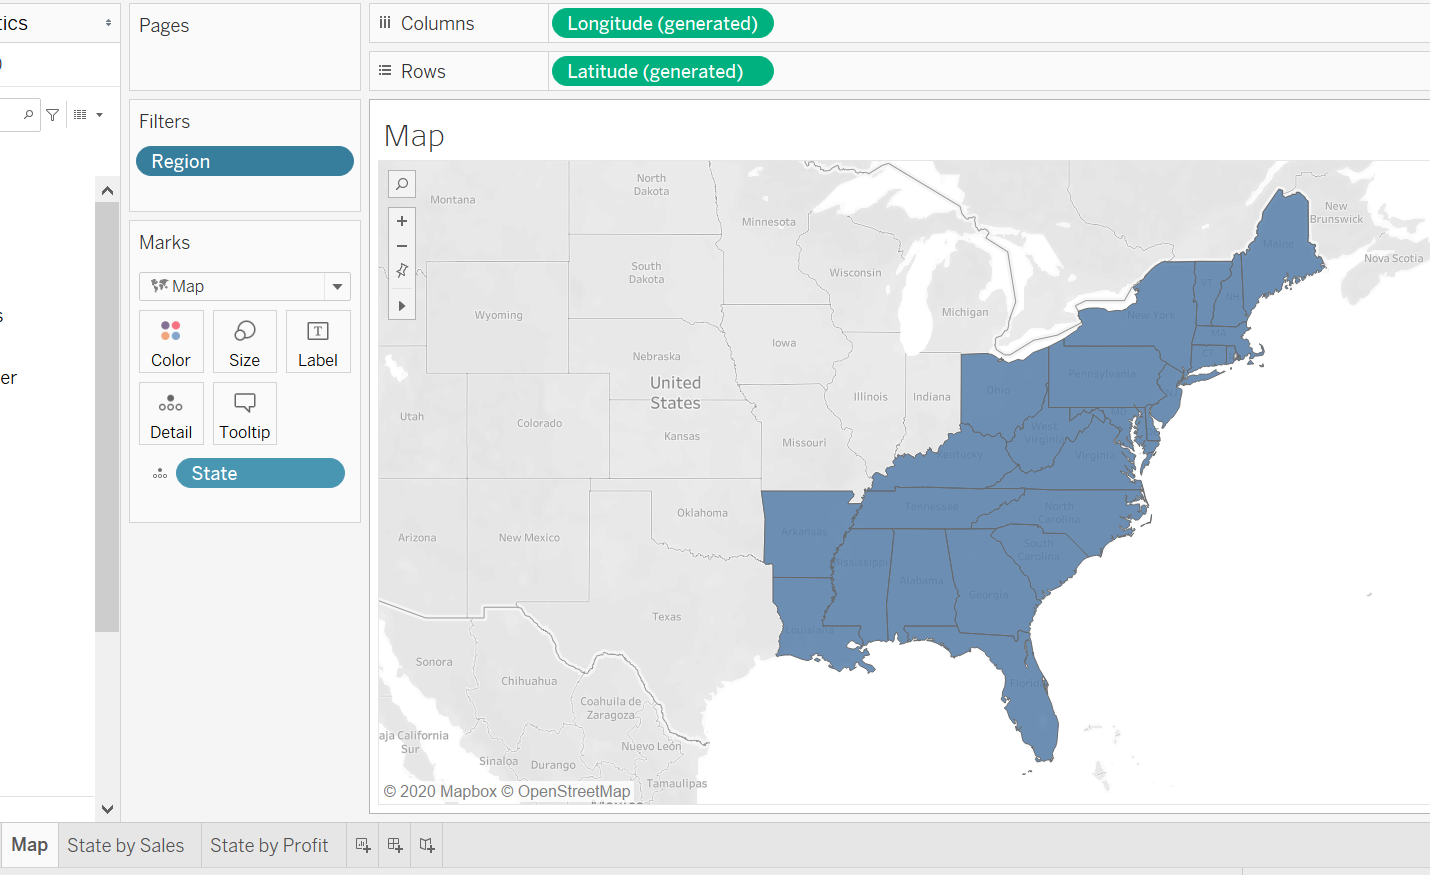The height and width of the screenshot is (875, 1430).
Task: Create a New Dashboard from the bottom bar
Action: pyautogui.click(x=394, y=845)
